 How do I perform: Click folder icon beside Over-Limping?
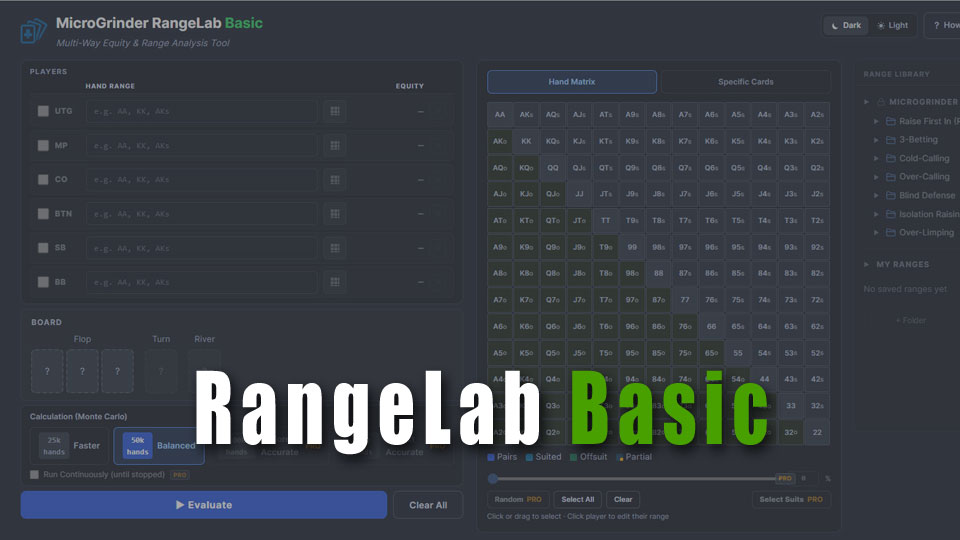pyautogui.click(x=891, y=233)
